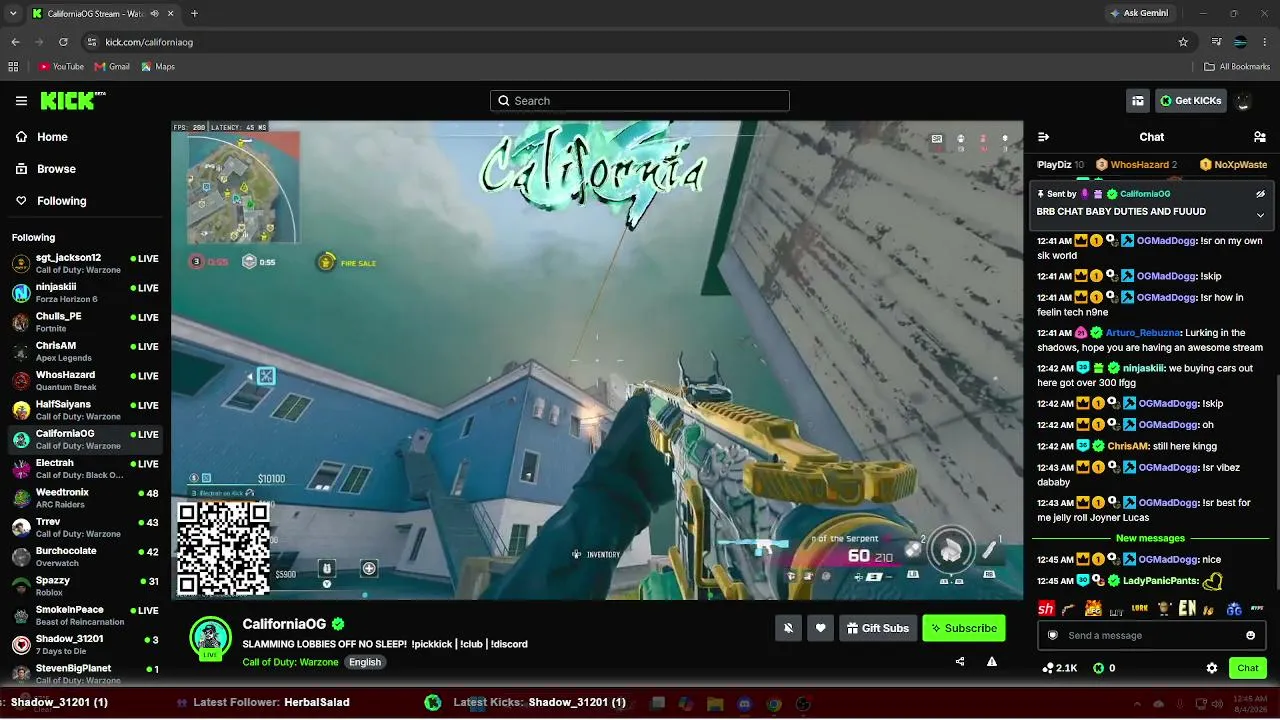Click the Send a message field
1280x720 pixels.
(x=1152, y=635)
